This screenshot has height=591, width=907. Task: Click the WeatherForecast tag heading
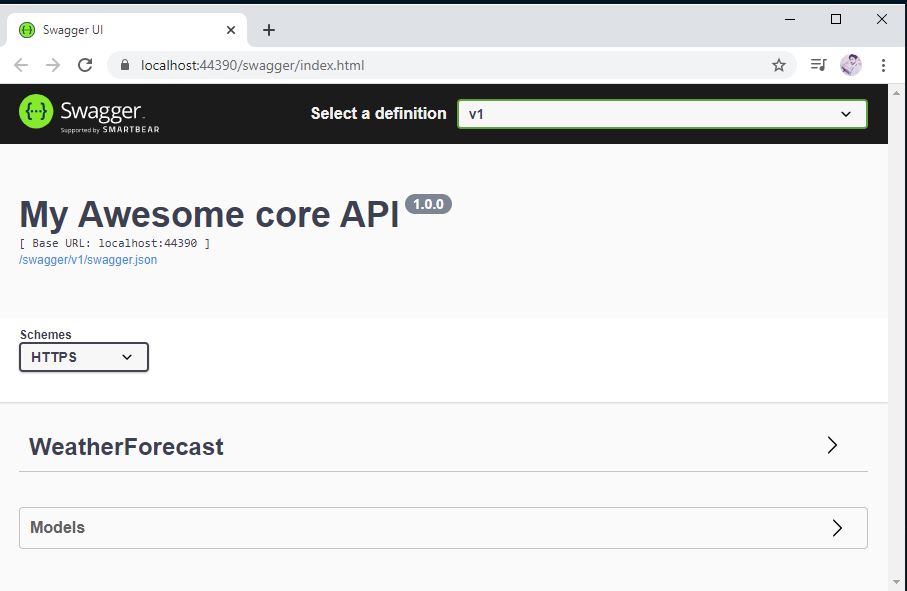tap(126, 446)
